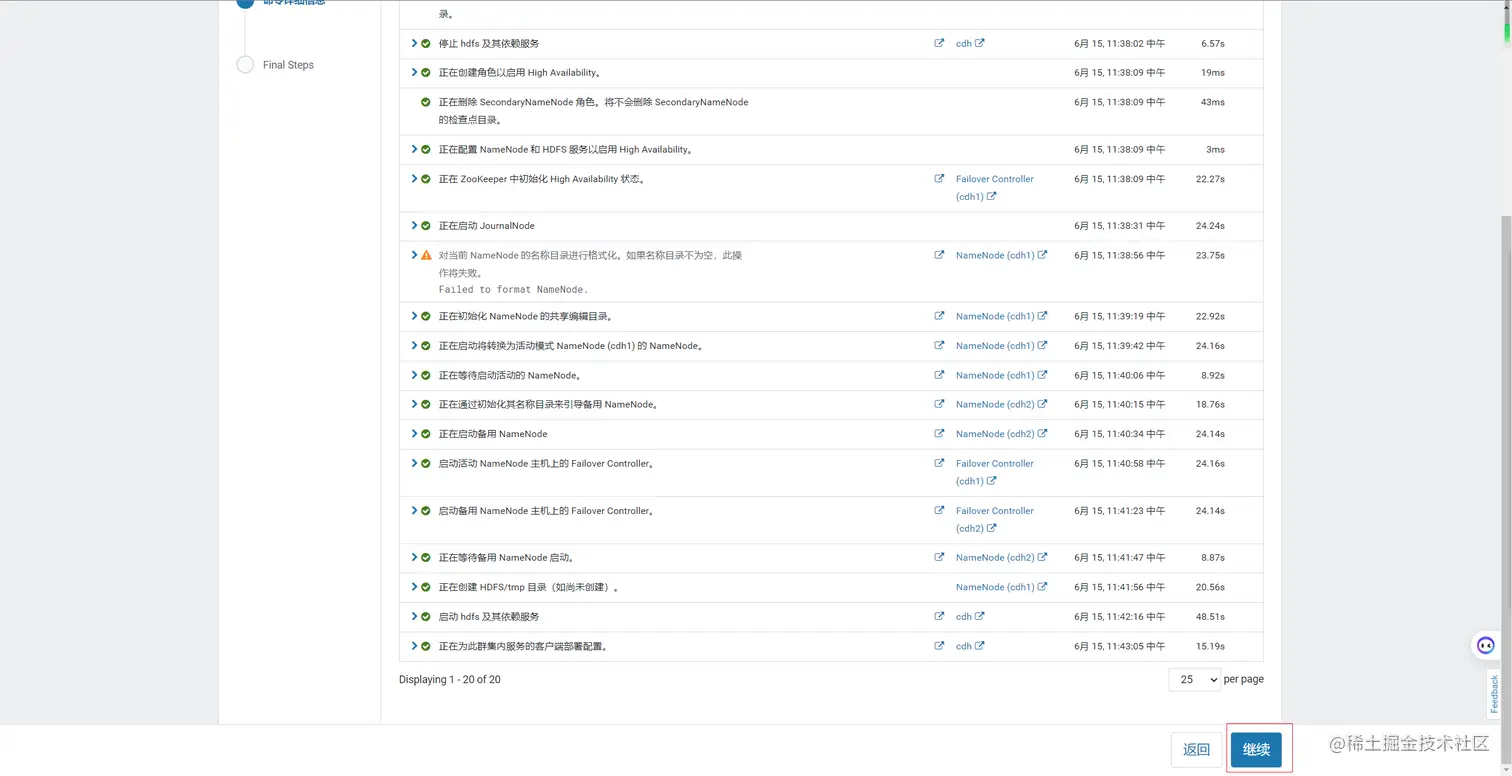Open the assistant chat bubble icon
The image size is (1512, 776).
tap(1486, 645)
